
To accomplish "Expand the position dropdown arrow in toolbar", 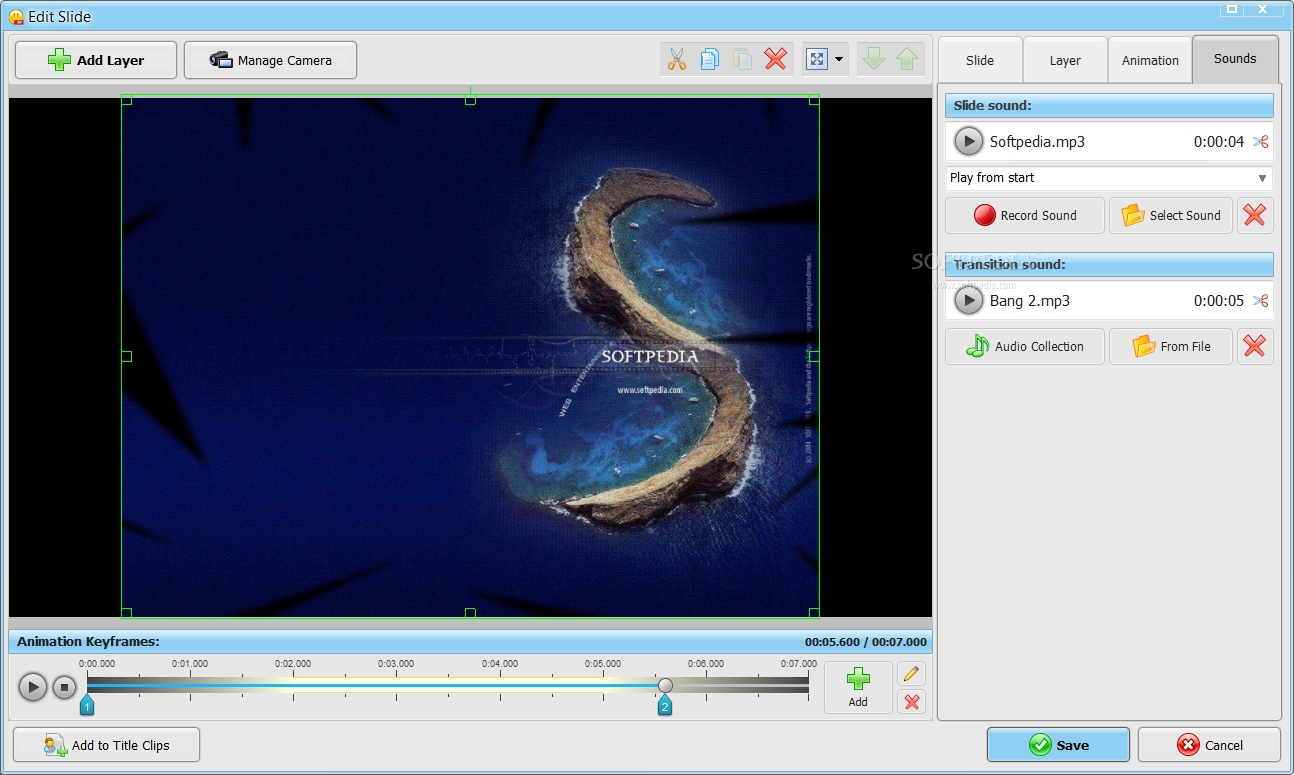I will tap(839, 60).
